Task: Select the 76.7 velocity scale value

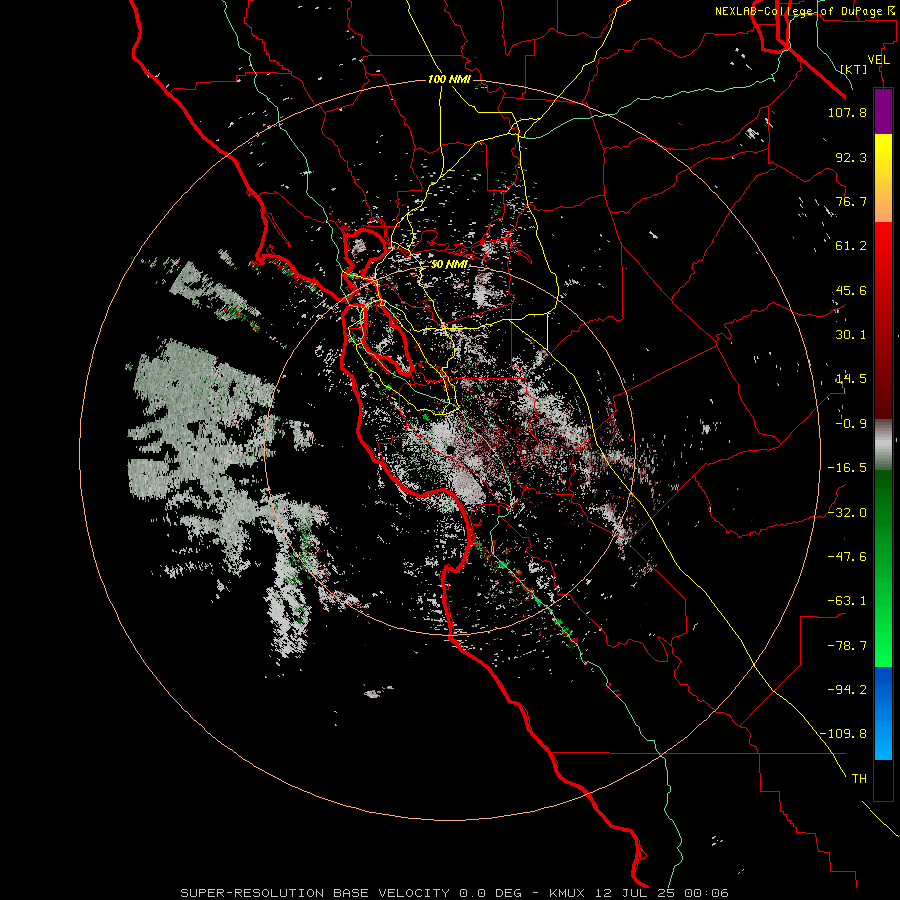Action: pyautogui.click(x=851, y=201)
